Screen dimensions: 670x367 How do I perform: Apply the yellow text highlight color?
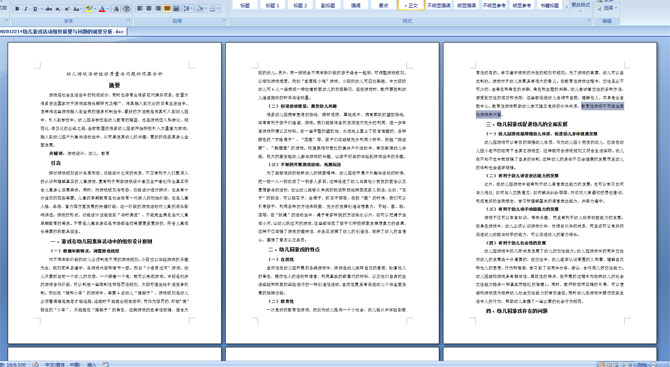coord(89,9)
